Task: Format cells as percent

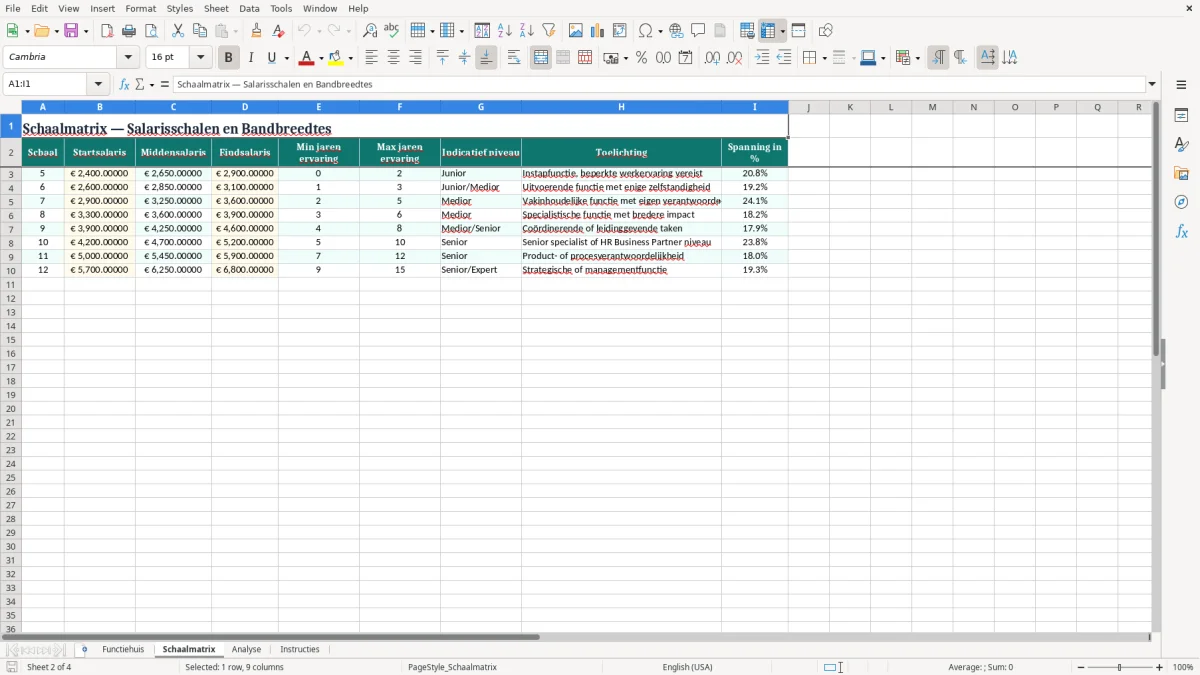Action: (642, 58)
